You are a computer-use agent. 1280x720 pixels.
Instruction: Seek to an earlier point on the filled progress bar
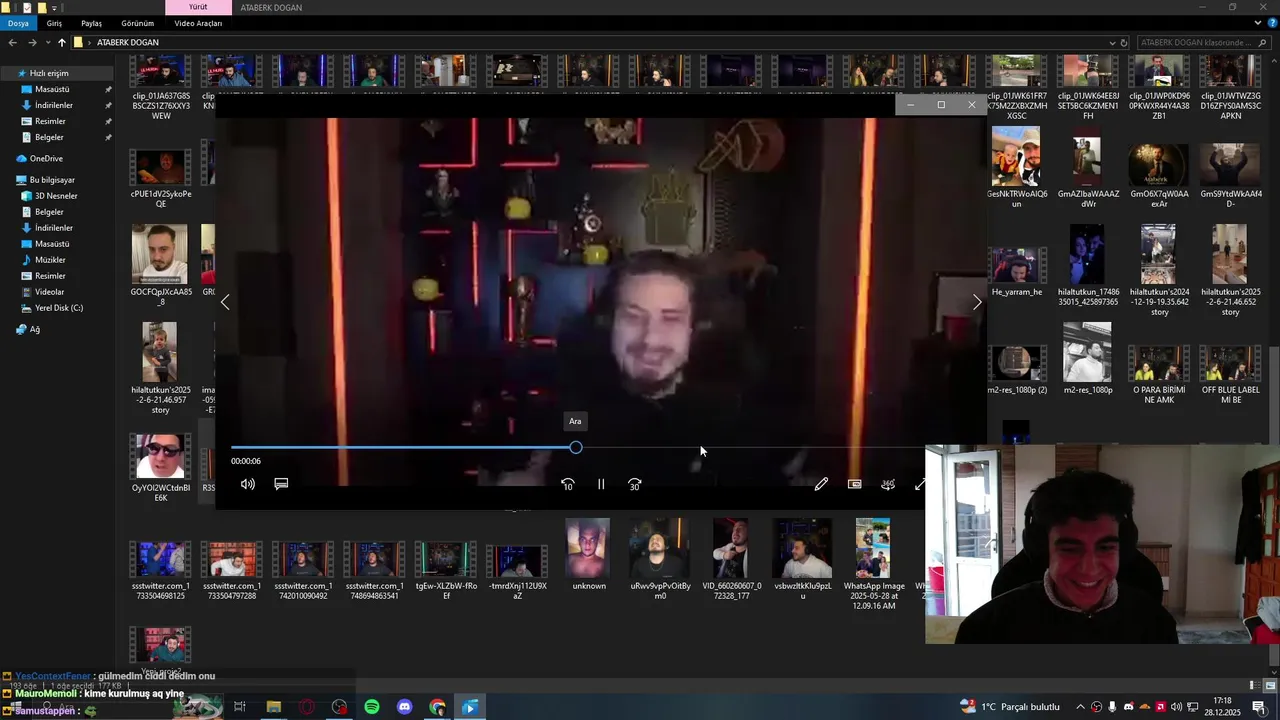tap(400, 448)
